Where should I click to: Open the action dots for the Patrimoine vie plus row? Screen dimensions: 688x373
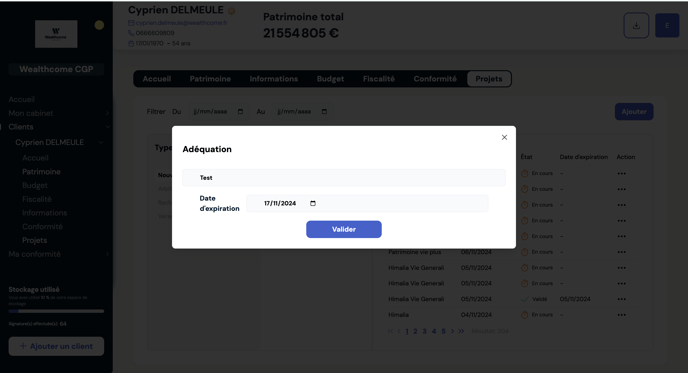(621, 252)
